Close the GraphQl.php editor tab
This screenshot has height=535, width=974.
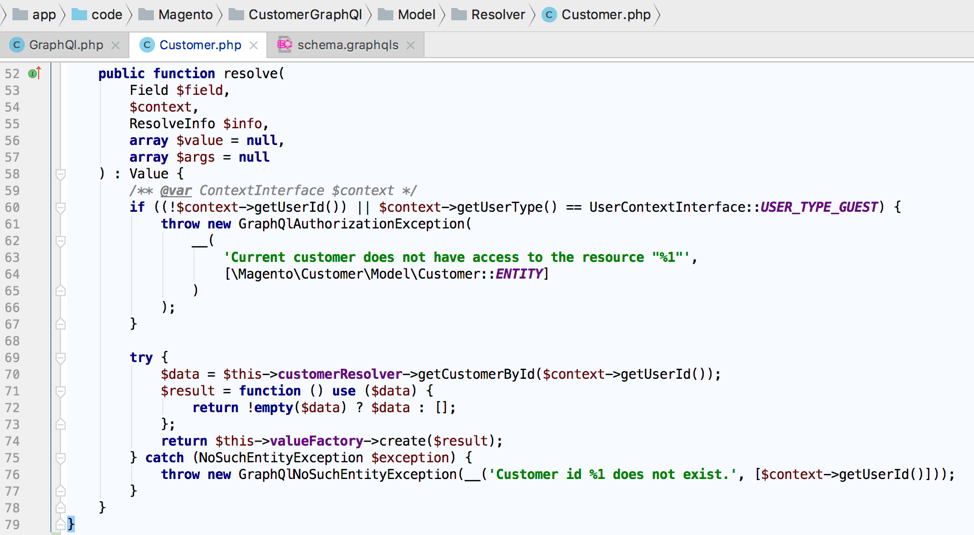[116, 45]
